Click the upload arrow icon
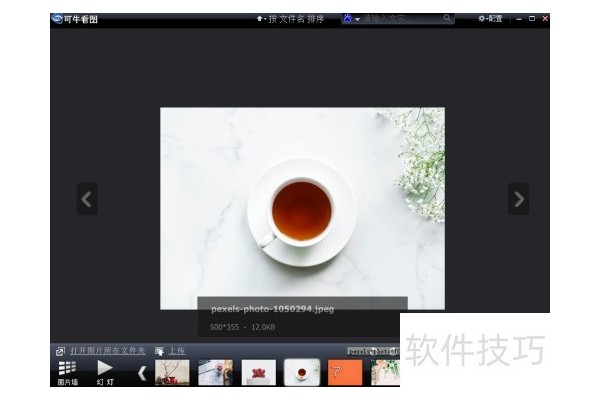The image size is (600, 400). point(160,351)
